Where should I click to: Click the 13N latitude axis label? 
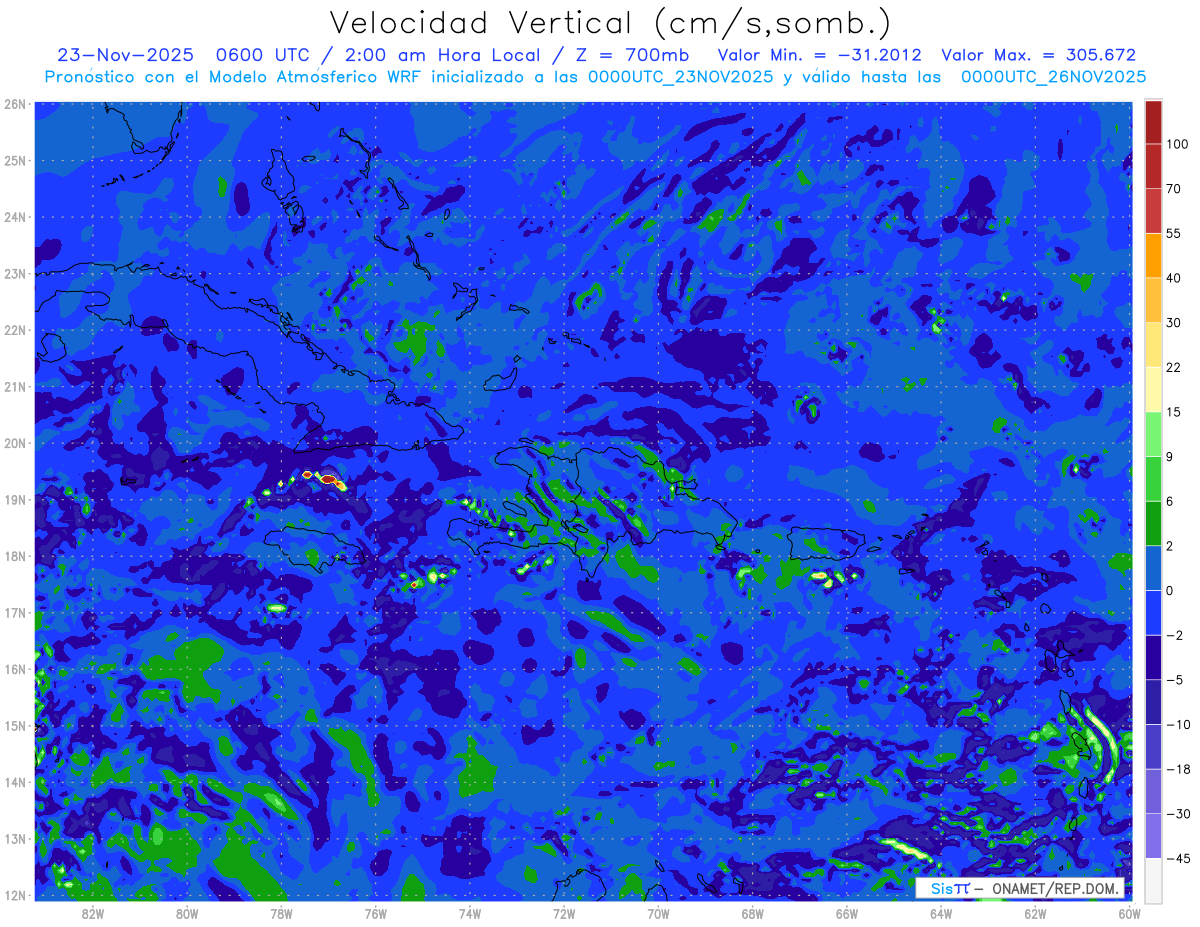pyautogui.click(x=15, y=839)
